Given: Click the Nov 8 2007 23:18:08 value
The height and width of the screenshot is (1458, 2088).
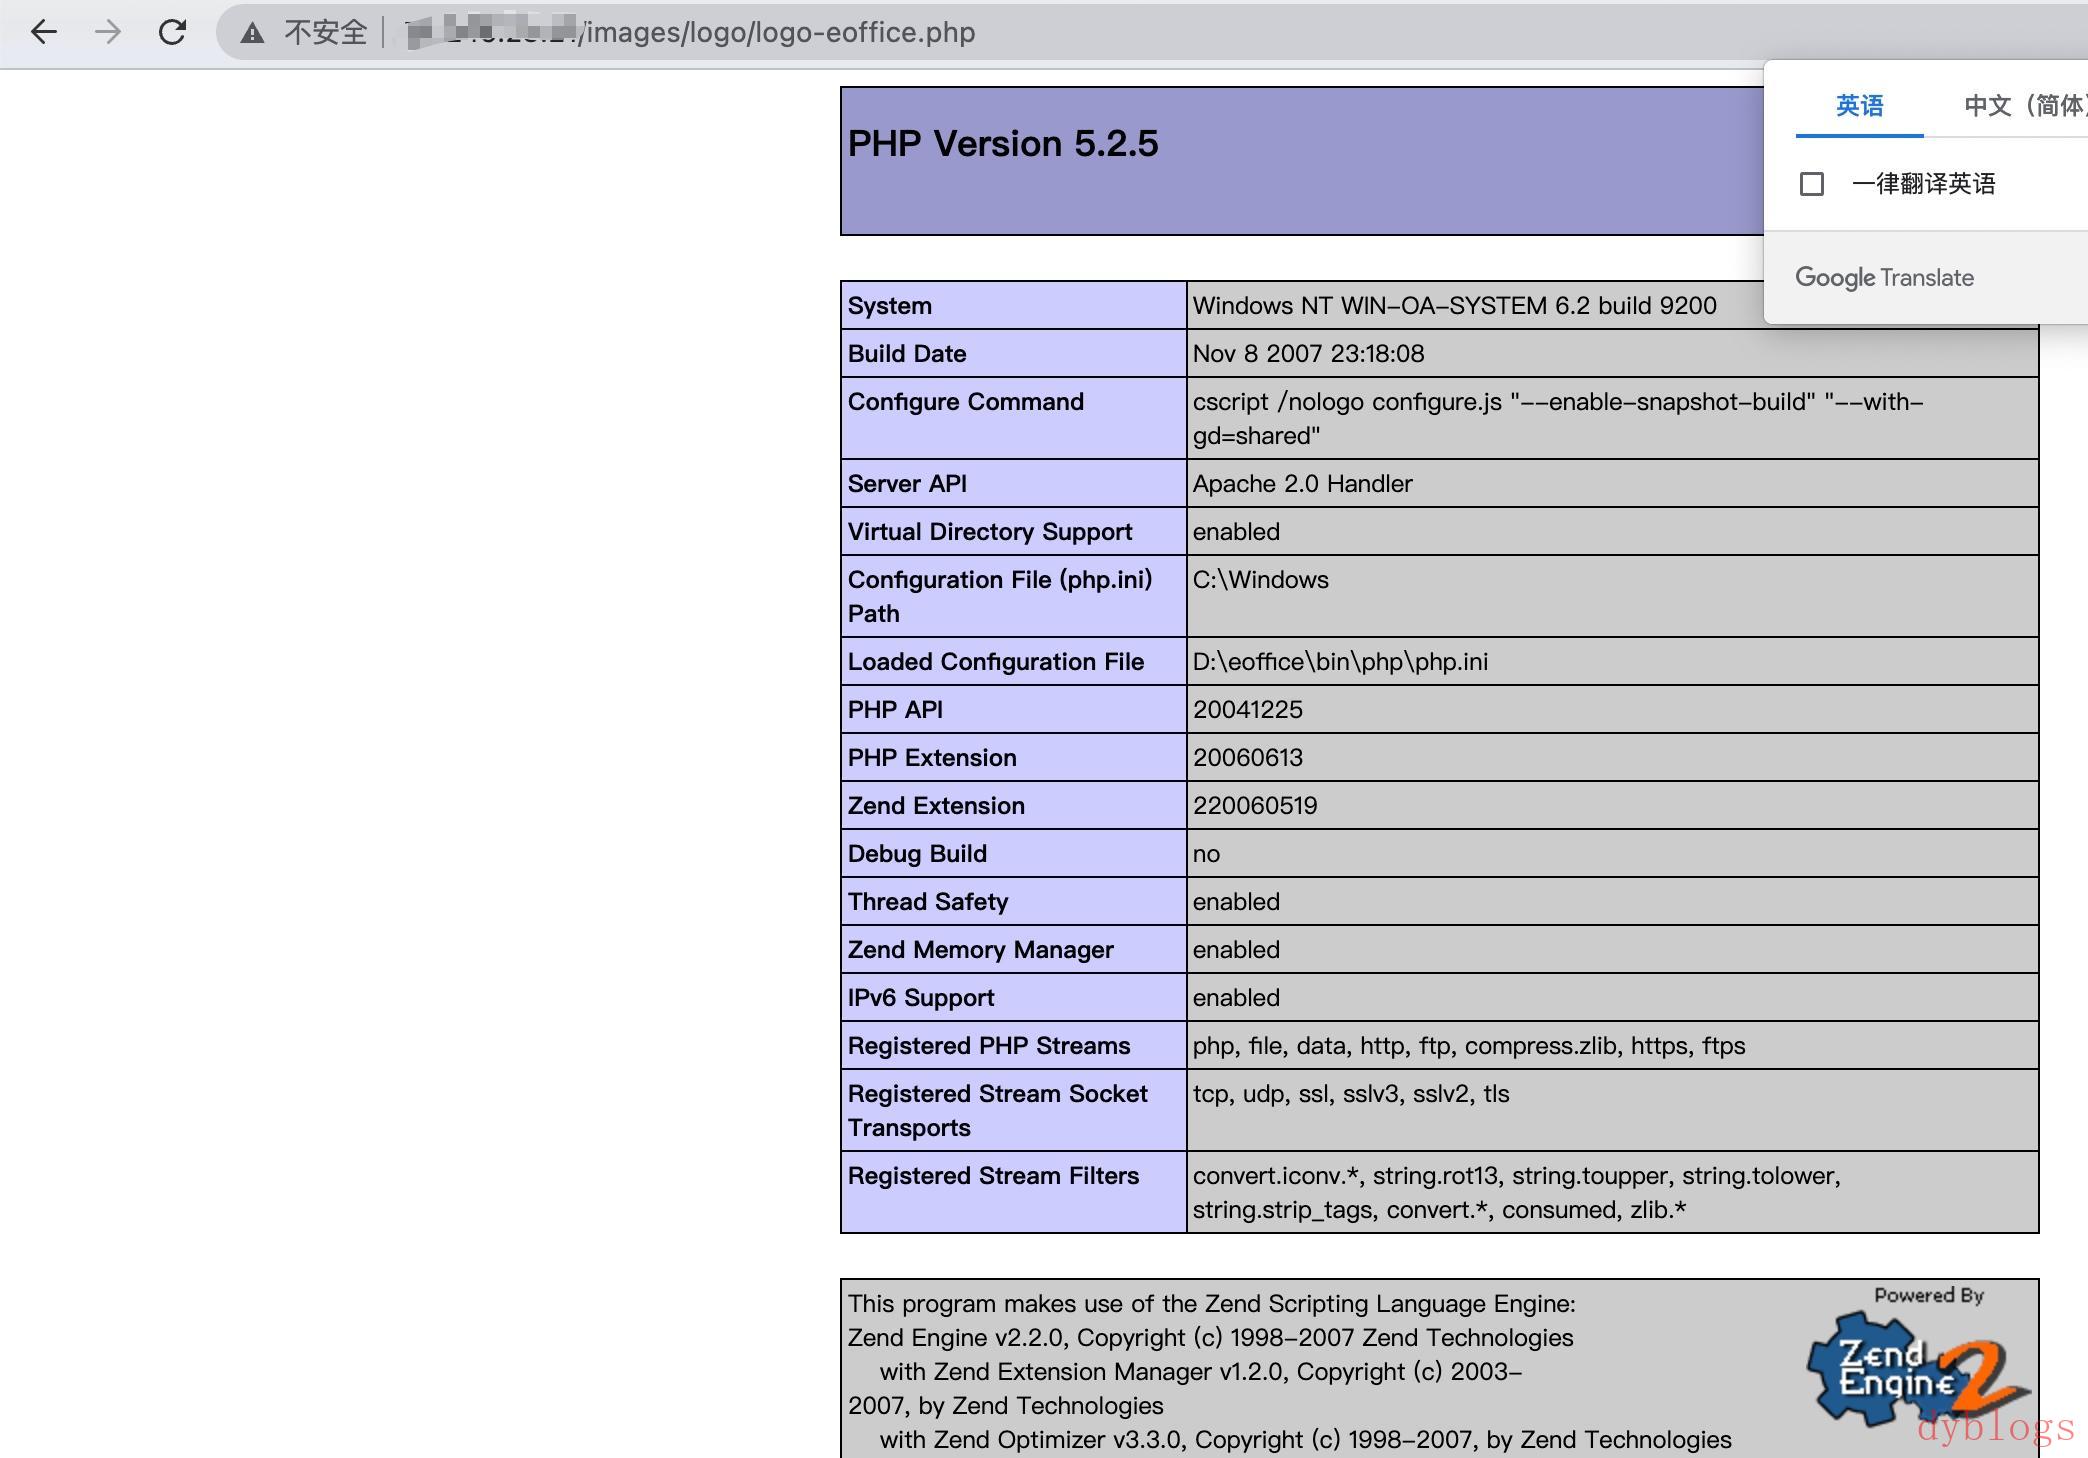Looking at the screenshot, I should click(1308, 354).
